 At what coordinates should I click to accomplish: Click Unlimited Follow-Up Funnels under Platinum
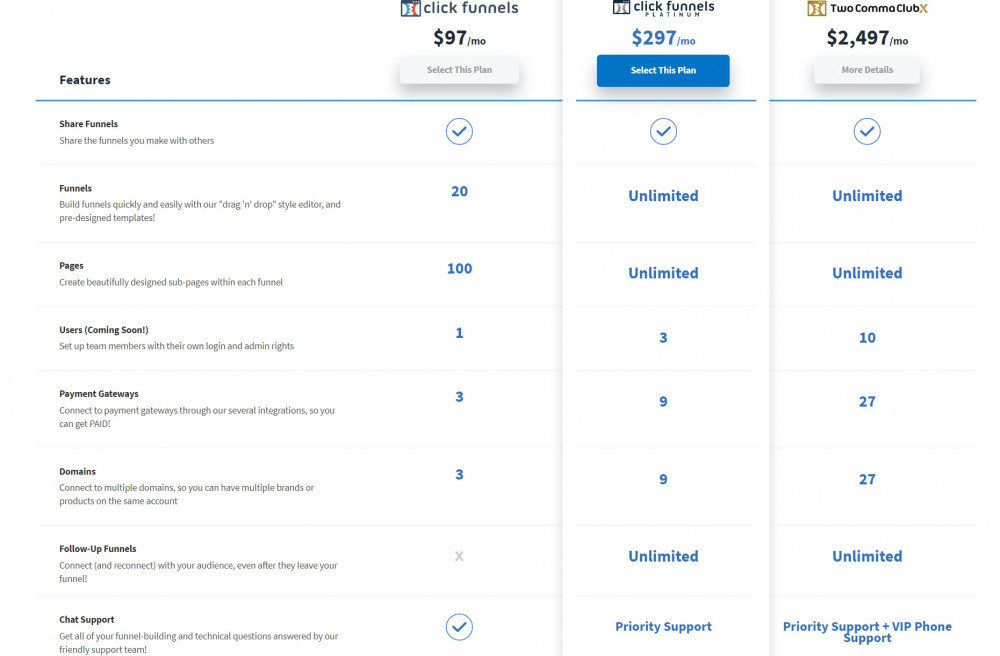pyautogui.click(x=663, y=556)
